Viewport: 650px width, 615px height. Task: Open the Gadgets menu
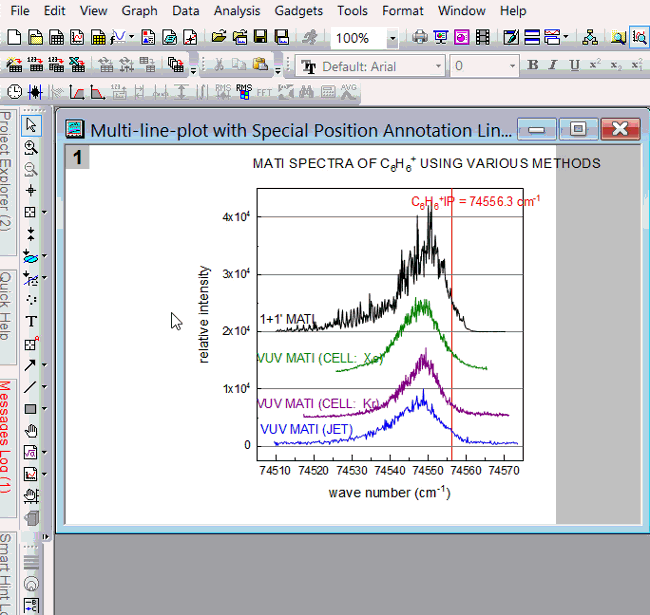[299, 11]
